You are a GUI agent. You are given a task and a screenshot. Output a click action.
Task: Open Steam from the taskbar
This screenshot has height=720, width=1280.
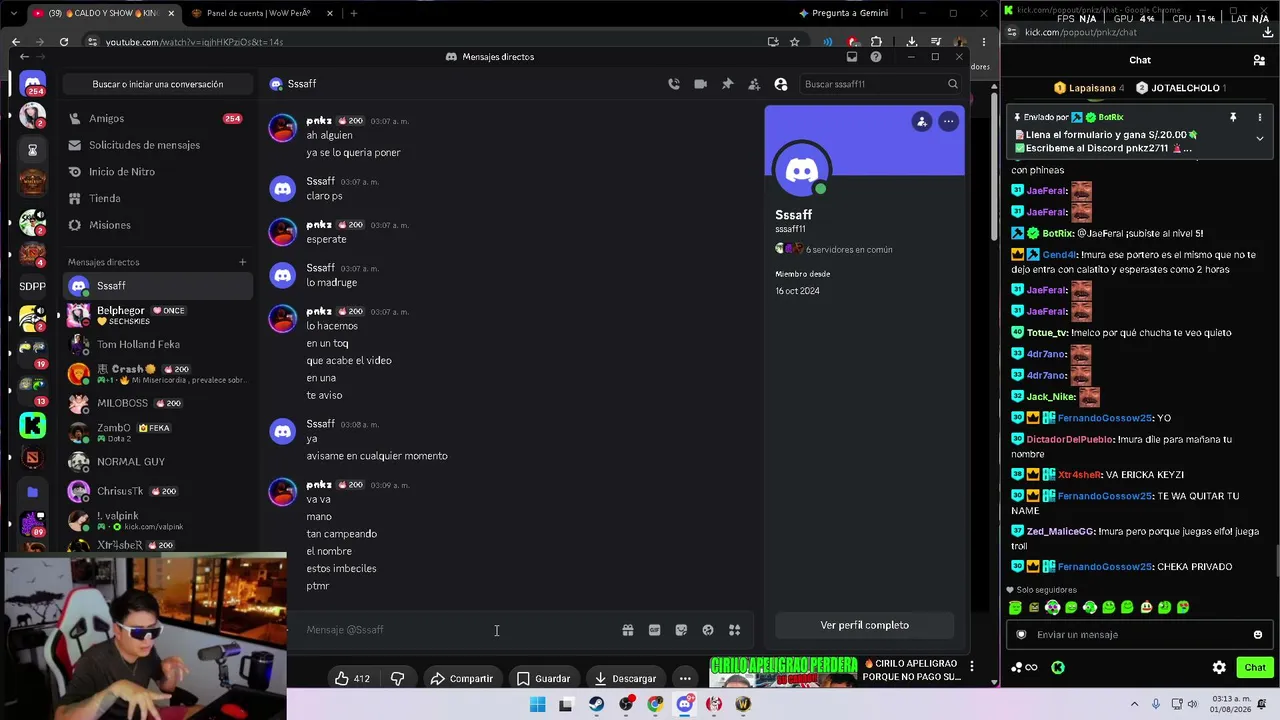[x=596, y=704]
